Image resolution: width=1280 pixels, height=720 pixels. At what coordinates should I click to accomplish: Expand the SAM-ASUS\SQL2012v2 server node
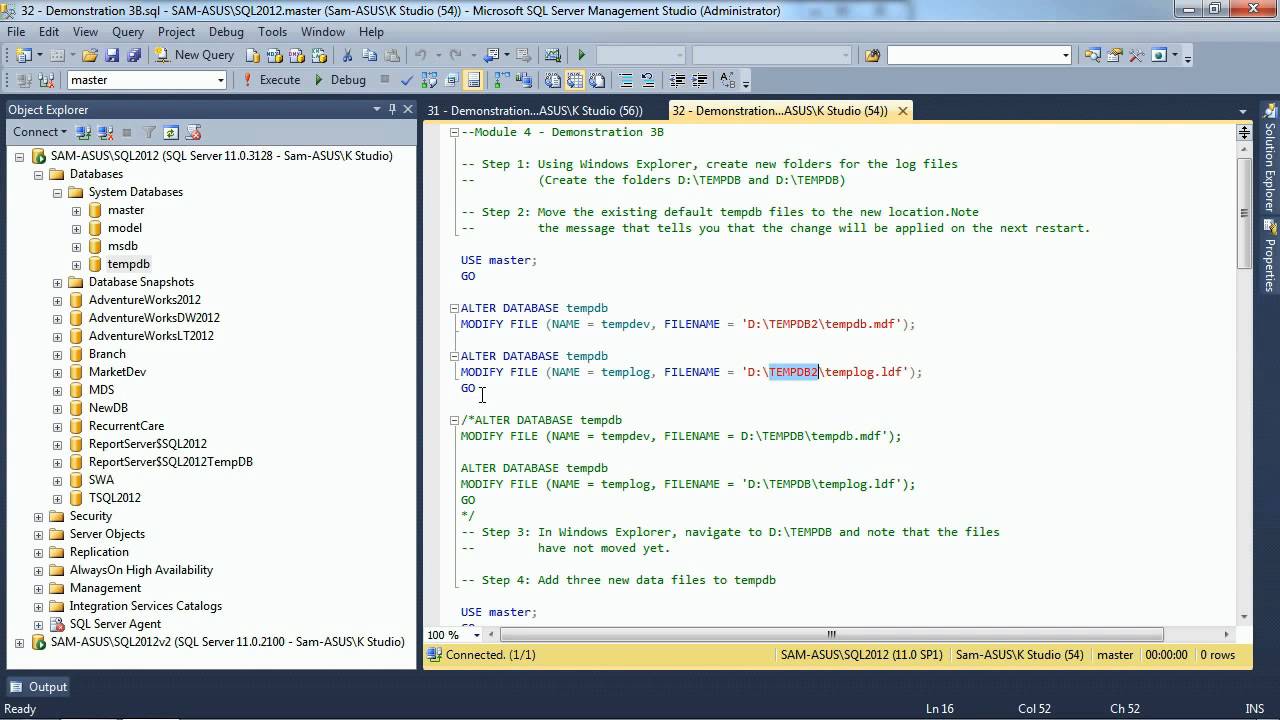(x=19, y=642)
